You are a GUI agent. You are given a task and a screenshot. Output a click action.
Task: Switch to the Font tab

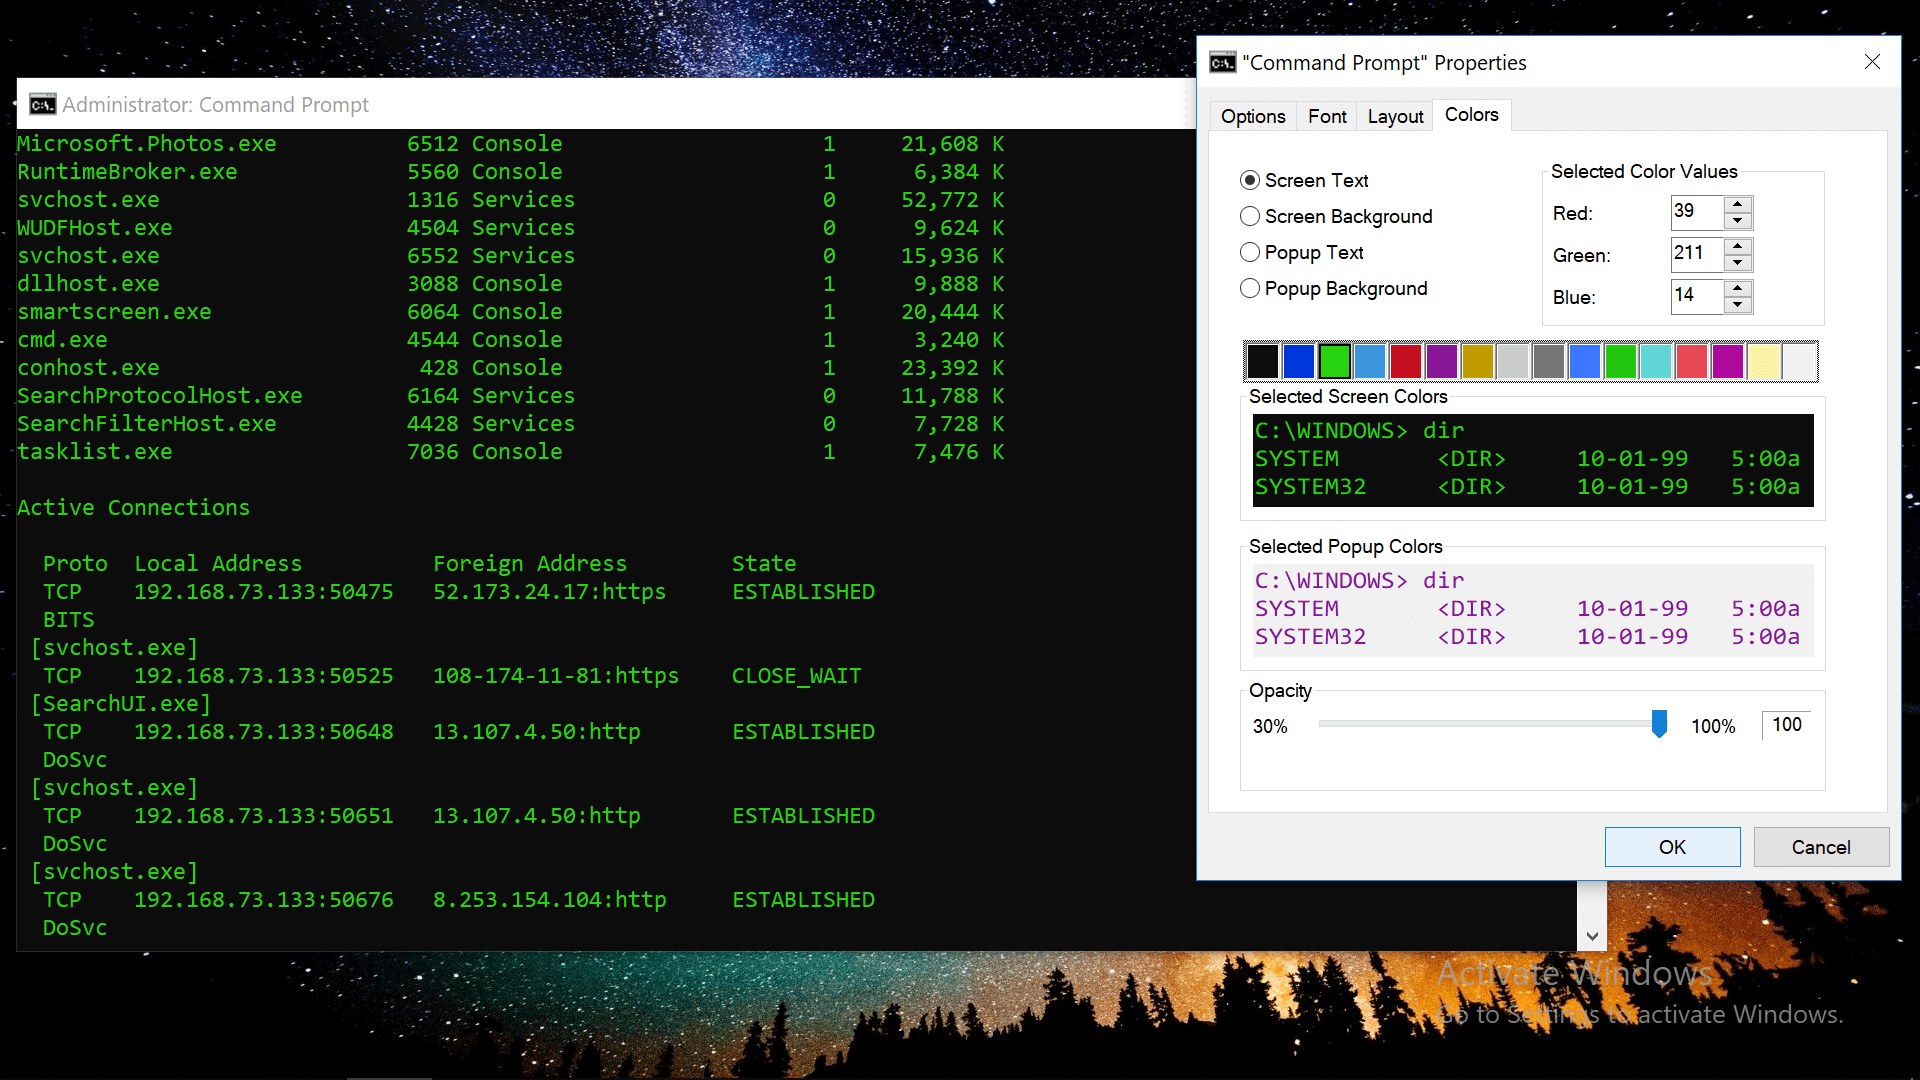pyautogui.click(x=1325, y=115)
